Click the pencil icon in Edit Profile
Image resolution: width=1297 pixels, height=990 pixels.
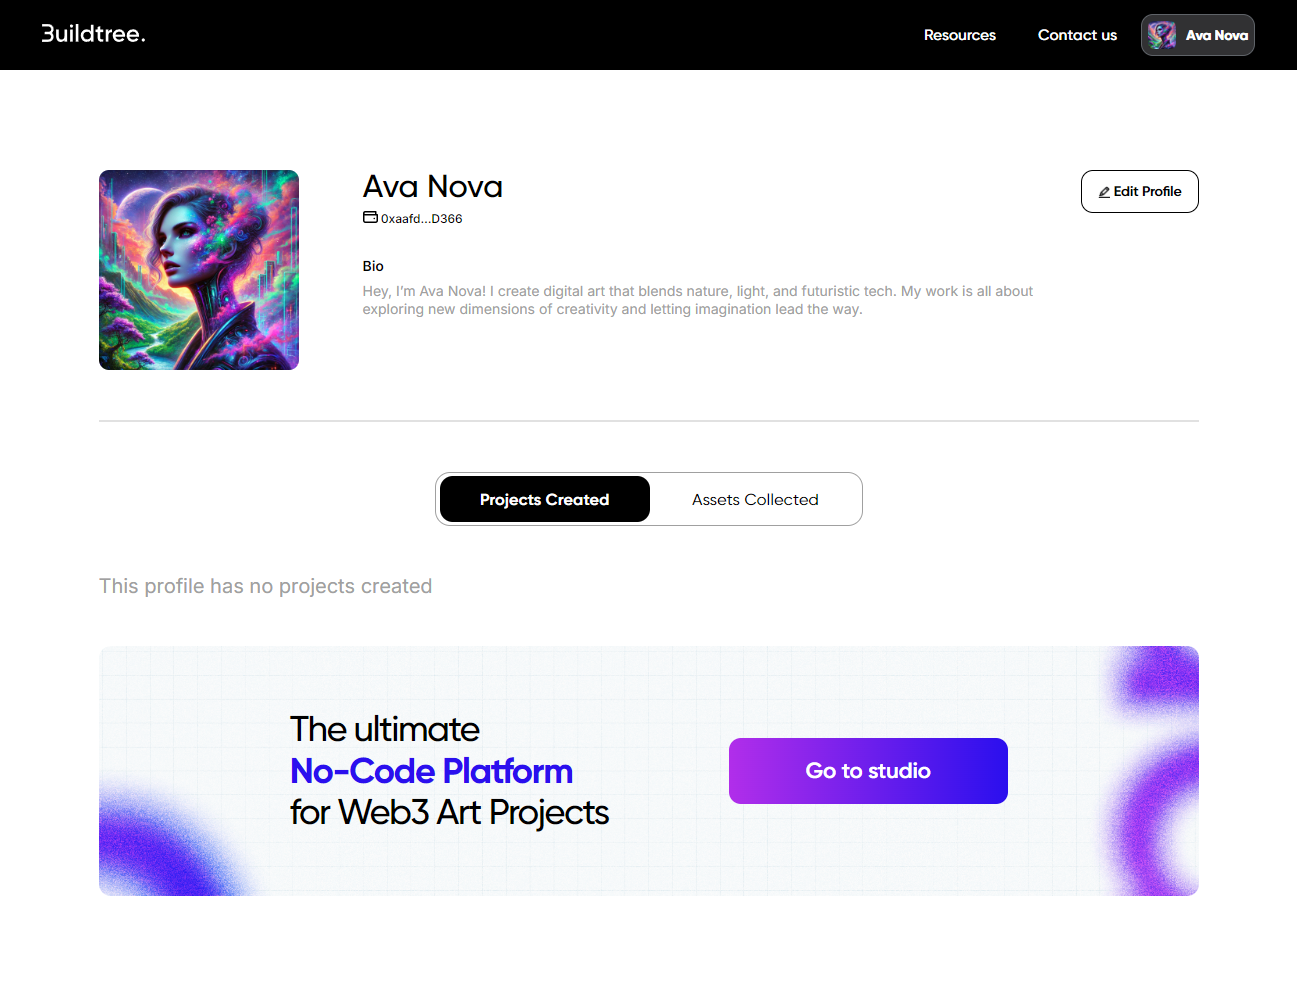[x=1104, y=192]
